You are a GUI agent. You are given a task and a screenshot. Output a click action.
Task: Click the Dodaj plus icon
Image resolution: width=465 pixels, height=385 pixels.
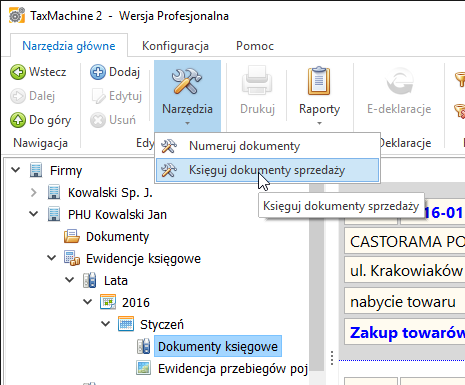(x=98, y=72)
